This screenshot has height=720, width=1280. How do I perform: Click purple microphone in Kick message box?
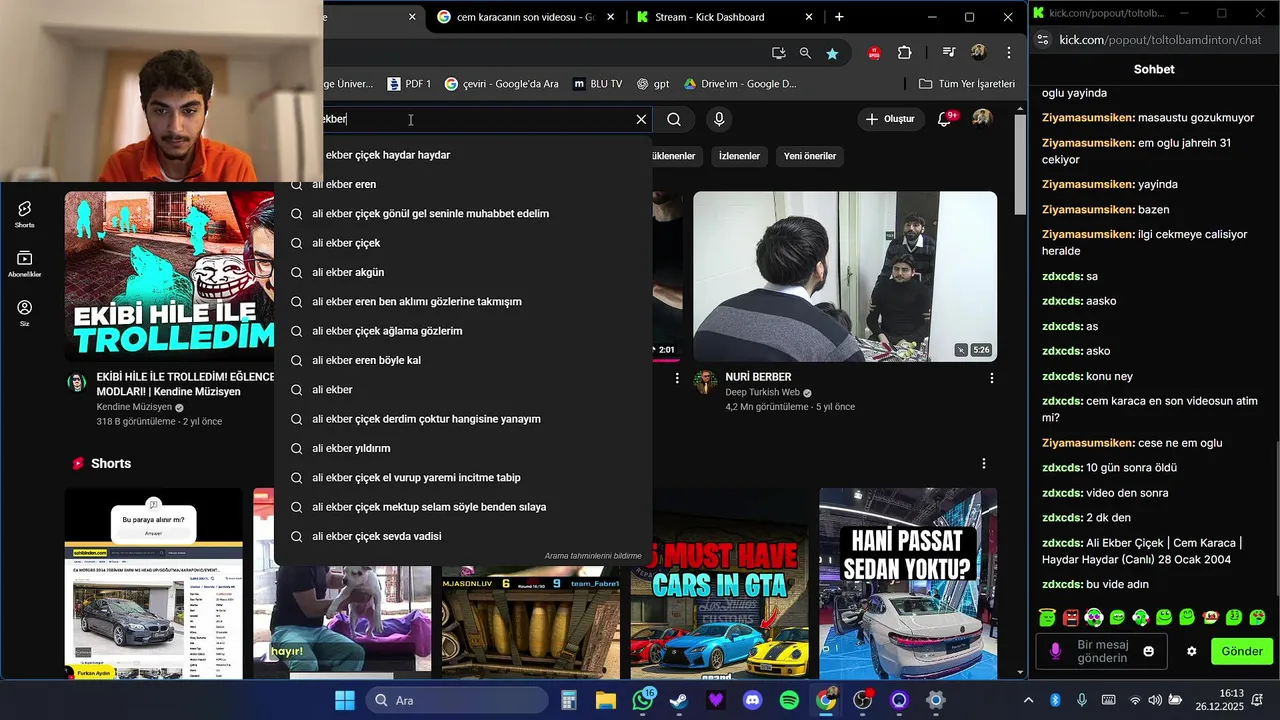click(1055, 651)
